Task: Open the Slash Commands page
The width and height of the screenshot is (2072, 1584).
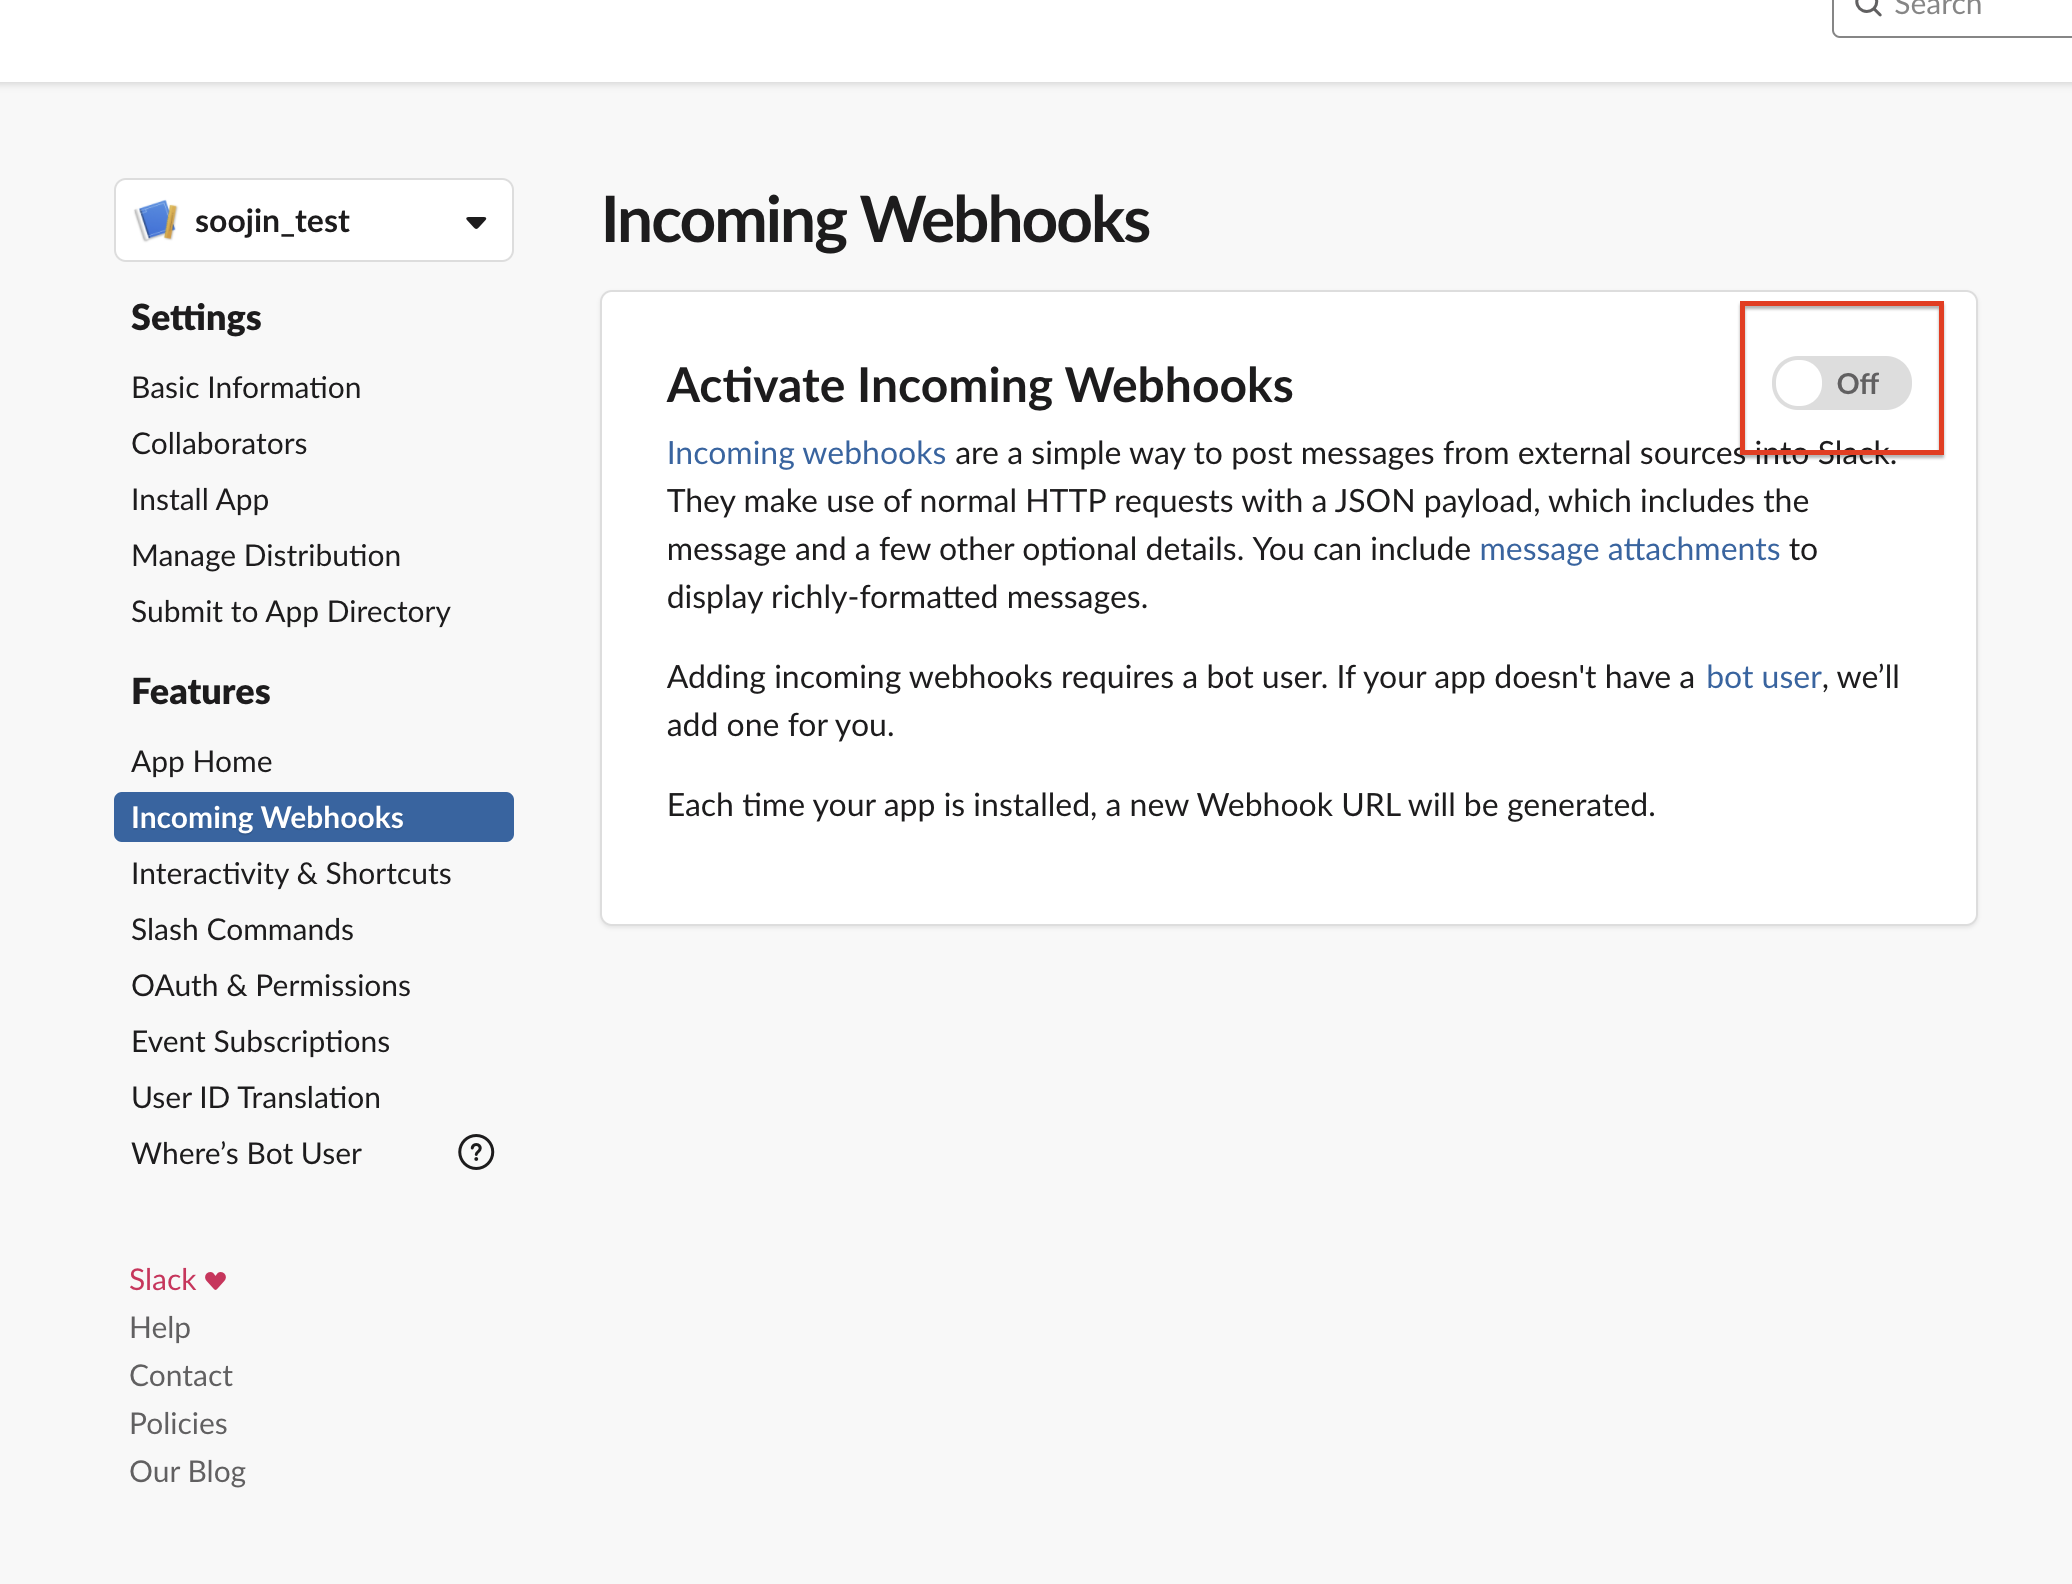Action: [x=242, y=930]
